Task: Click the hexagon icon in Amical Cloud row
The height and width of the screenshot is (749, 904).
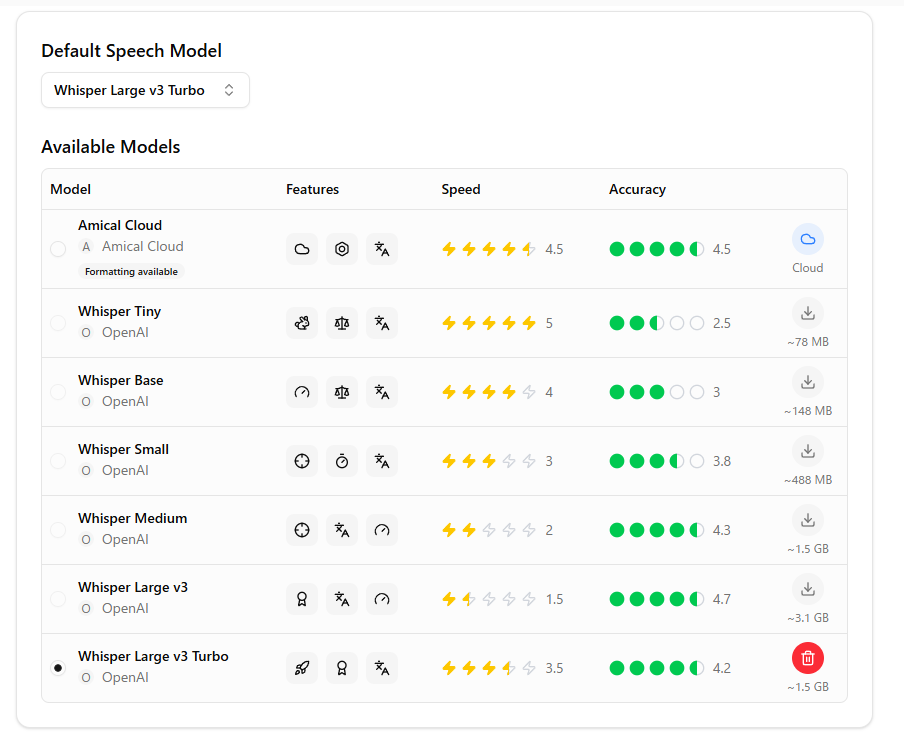Action: [342, 249]
